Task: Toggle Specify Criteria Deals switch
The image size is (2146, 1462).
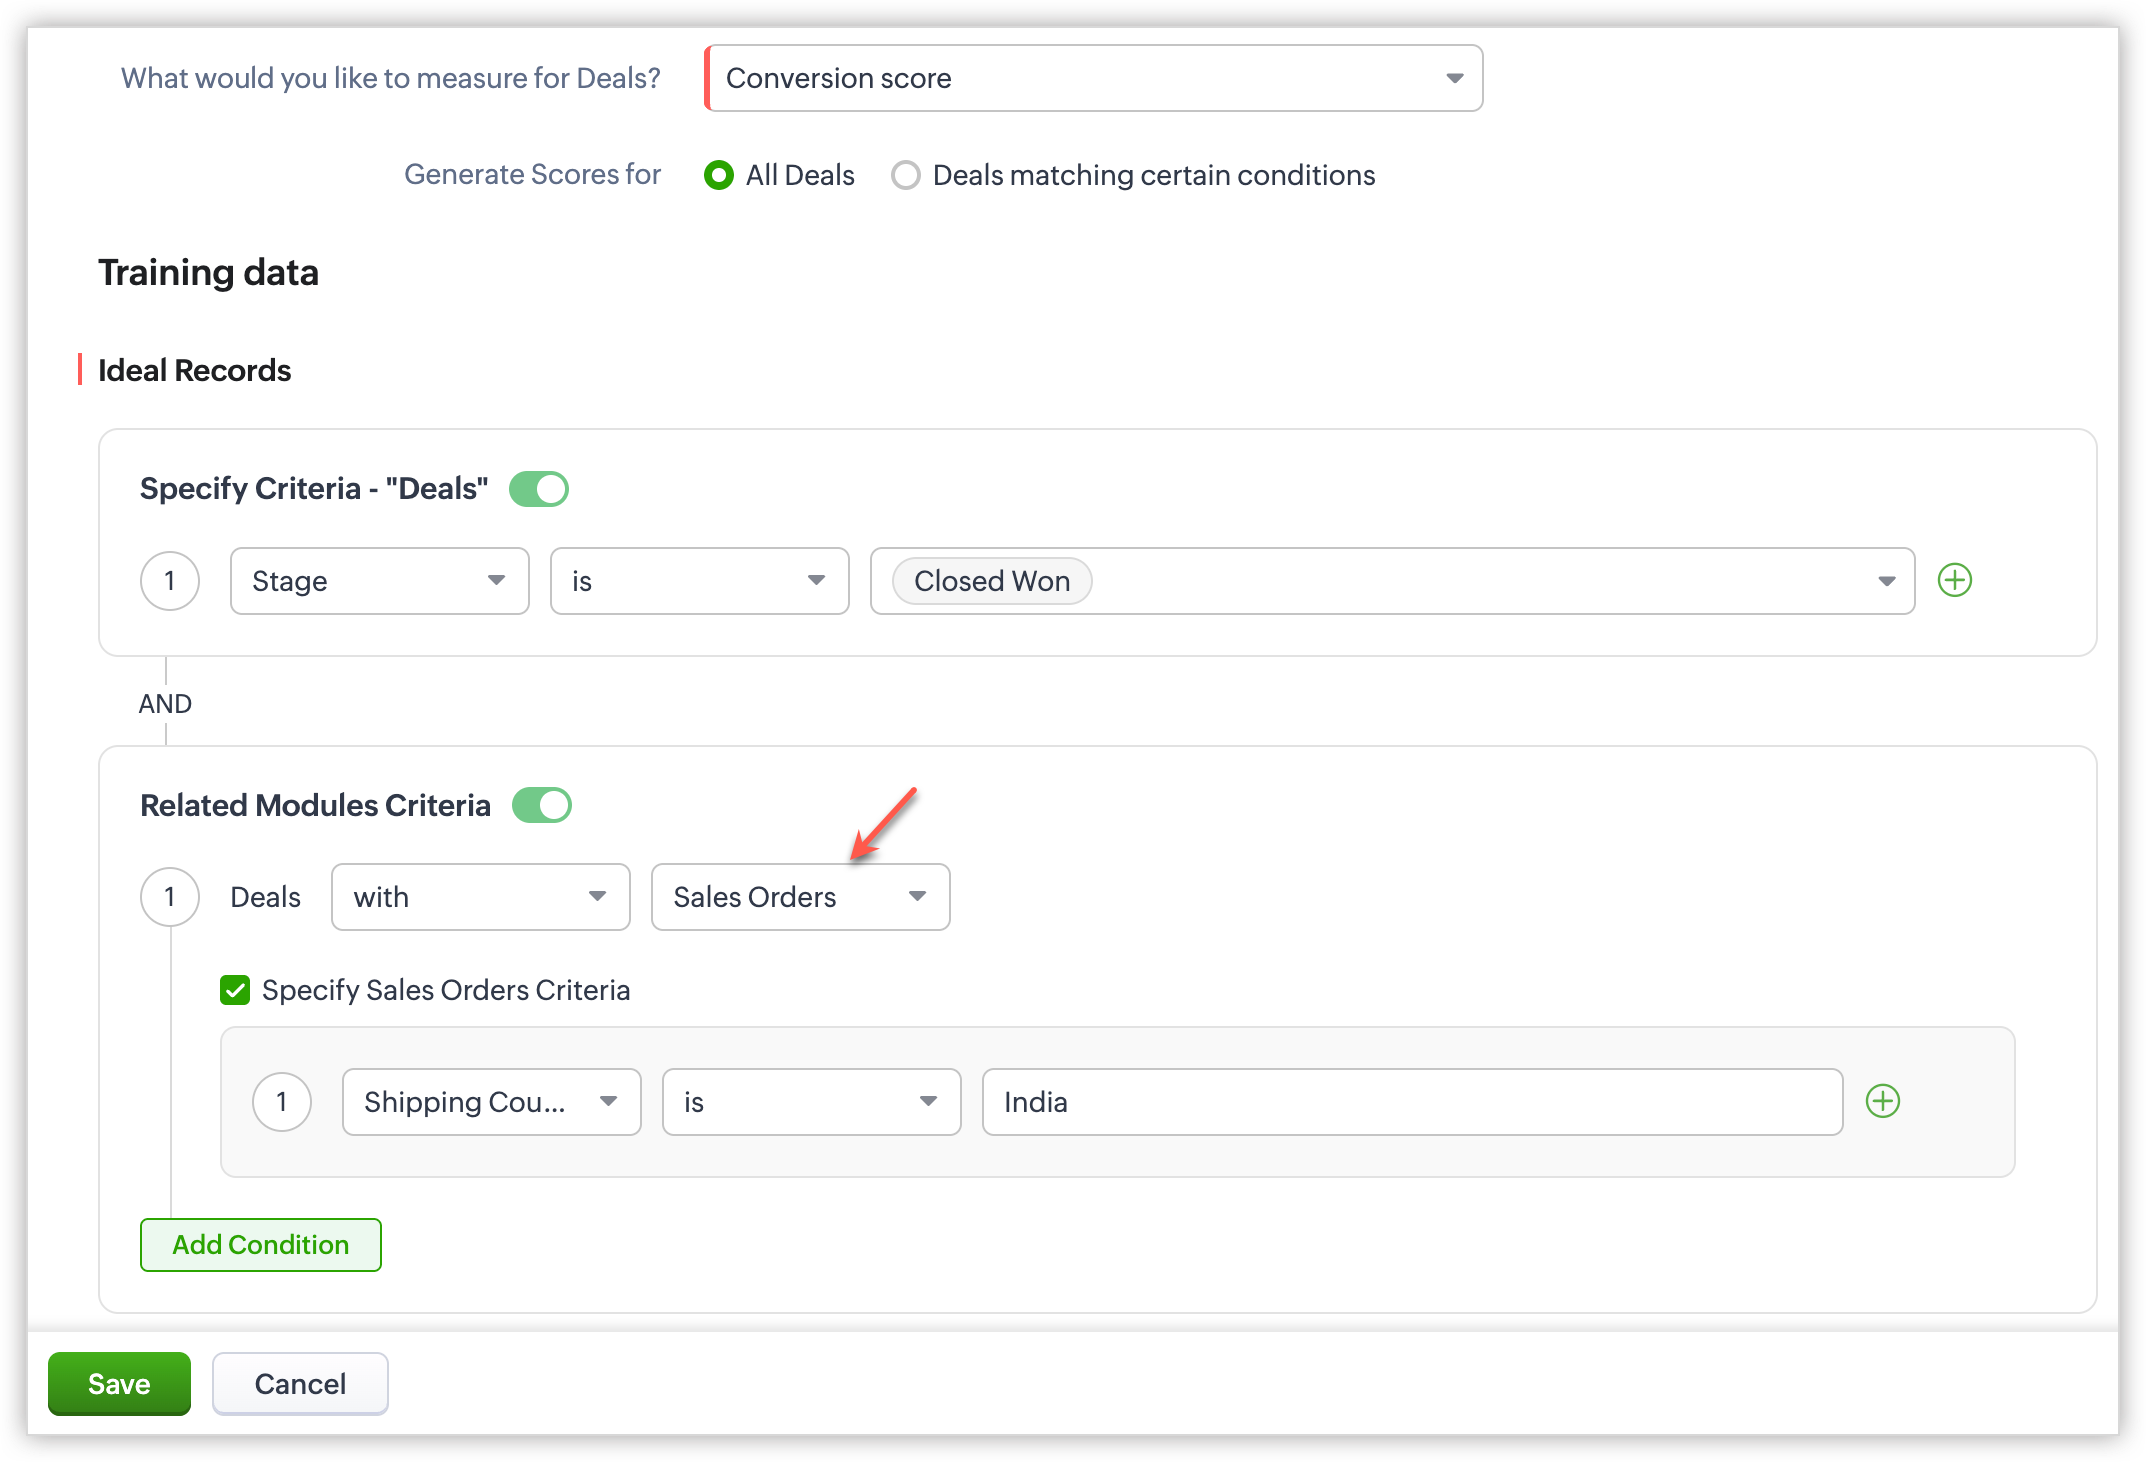Action: [539, 489]
